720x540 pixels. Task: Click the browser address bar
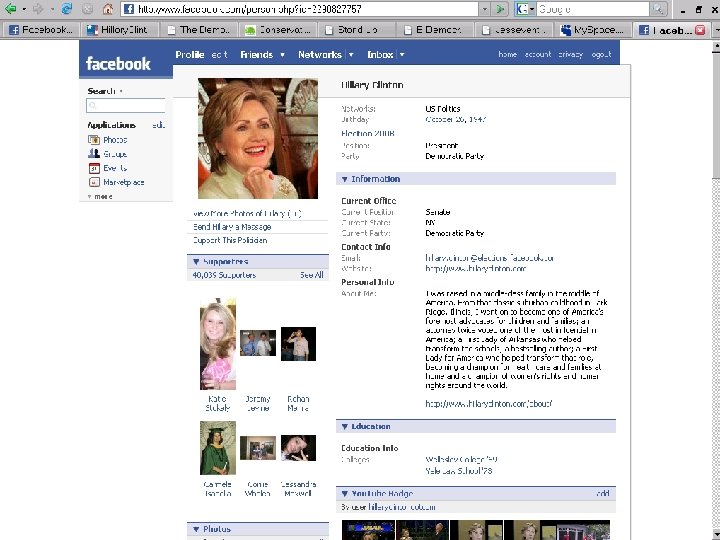pyautogui.click(x=301, y=9)
